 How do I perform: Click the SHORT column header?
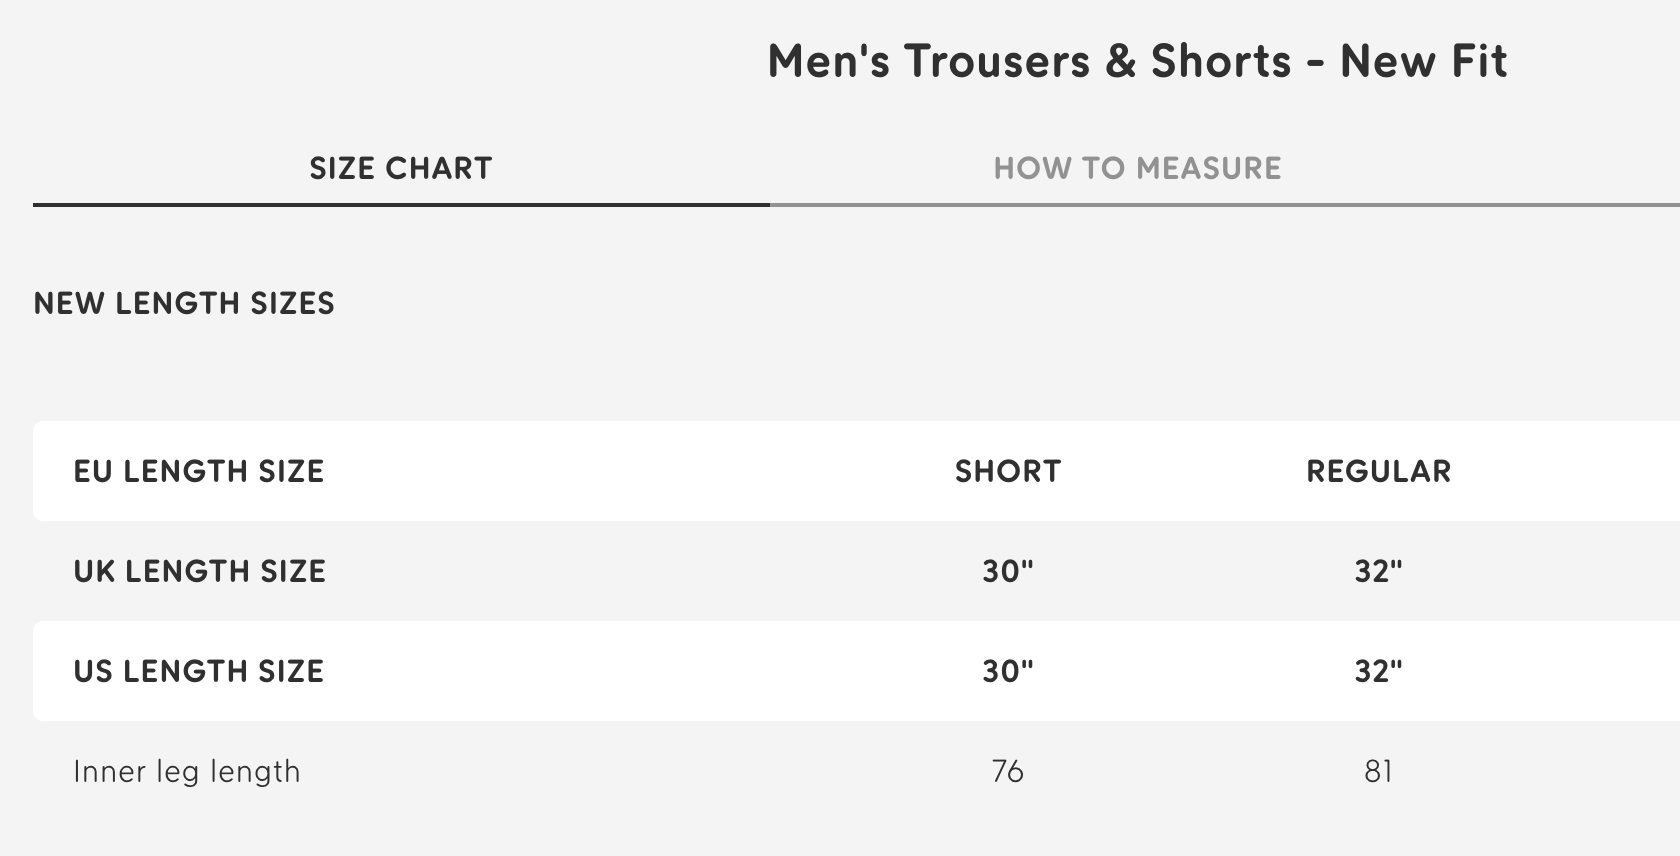pyautogui.click(x=1007, y=471)
